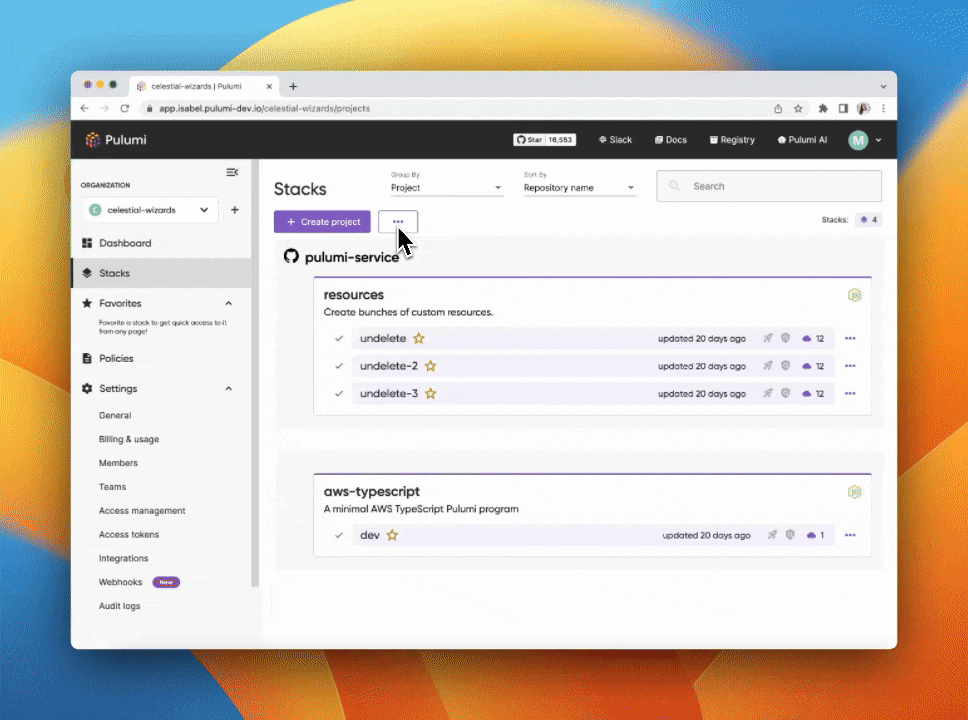Image resolution: width=968 pixels, height=720 pixels.
Task: Open Access tokens settings
Action: point(128,535)
